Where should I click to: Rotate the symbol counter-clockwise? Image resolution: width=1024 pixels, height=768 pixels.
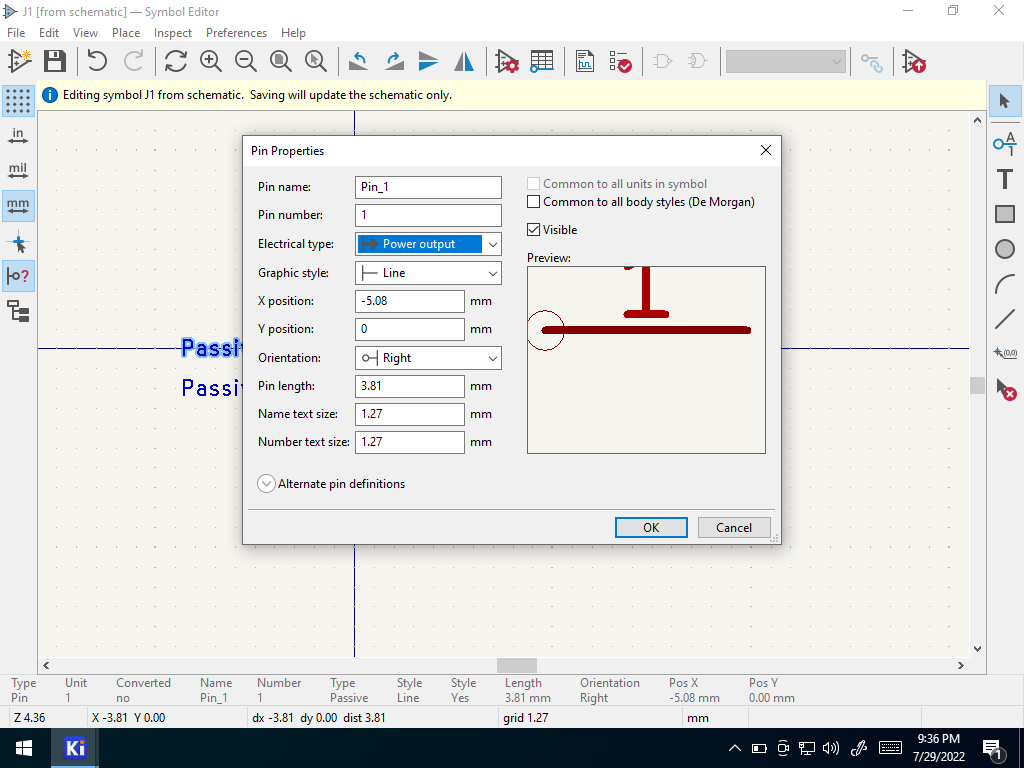[x=359, y=62]
